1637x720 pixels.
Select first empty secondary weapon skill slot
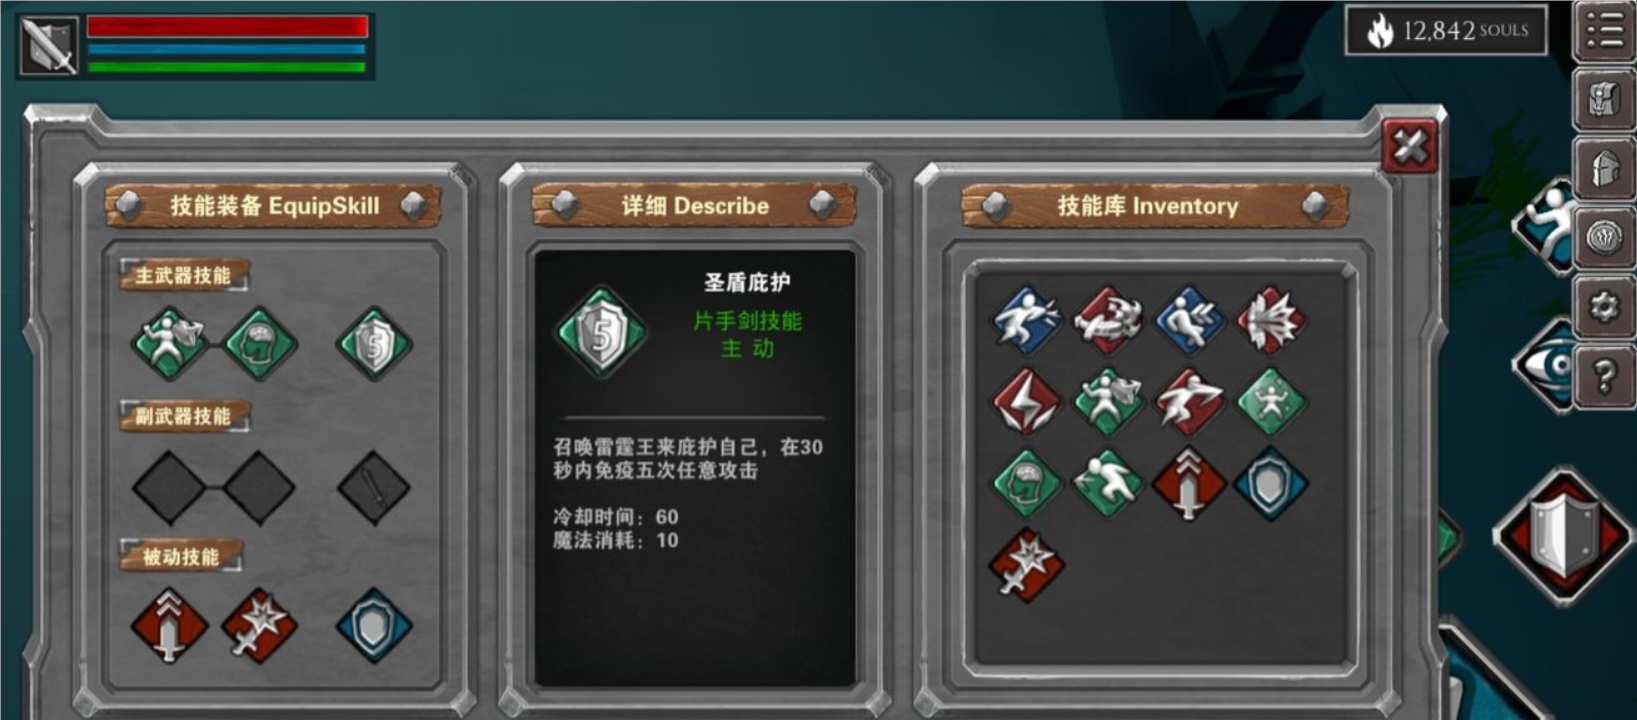coord(168,487)
